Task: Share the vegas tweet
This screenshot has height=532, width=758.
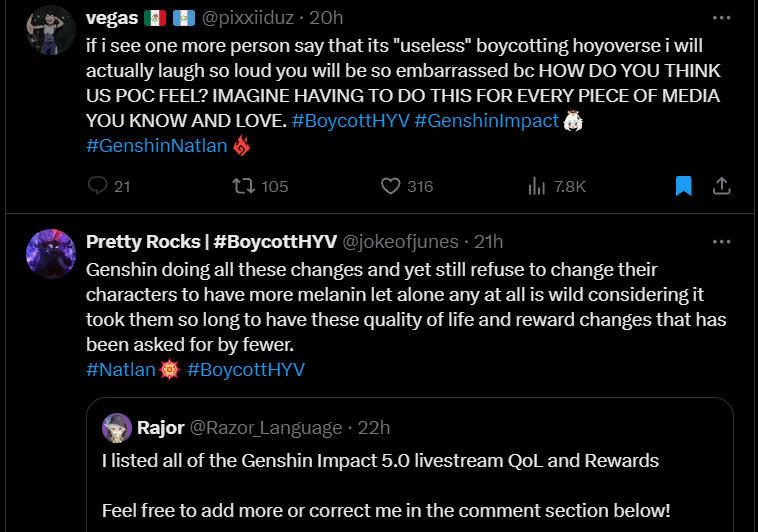Action: point(721,186)
